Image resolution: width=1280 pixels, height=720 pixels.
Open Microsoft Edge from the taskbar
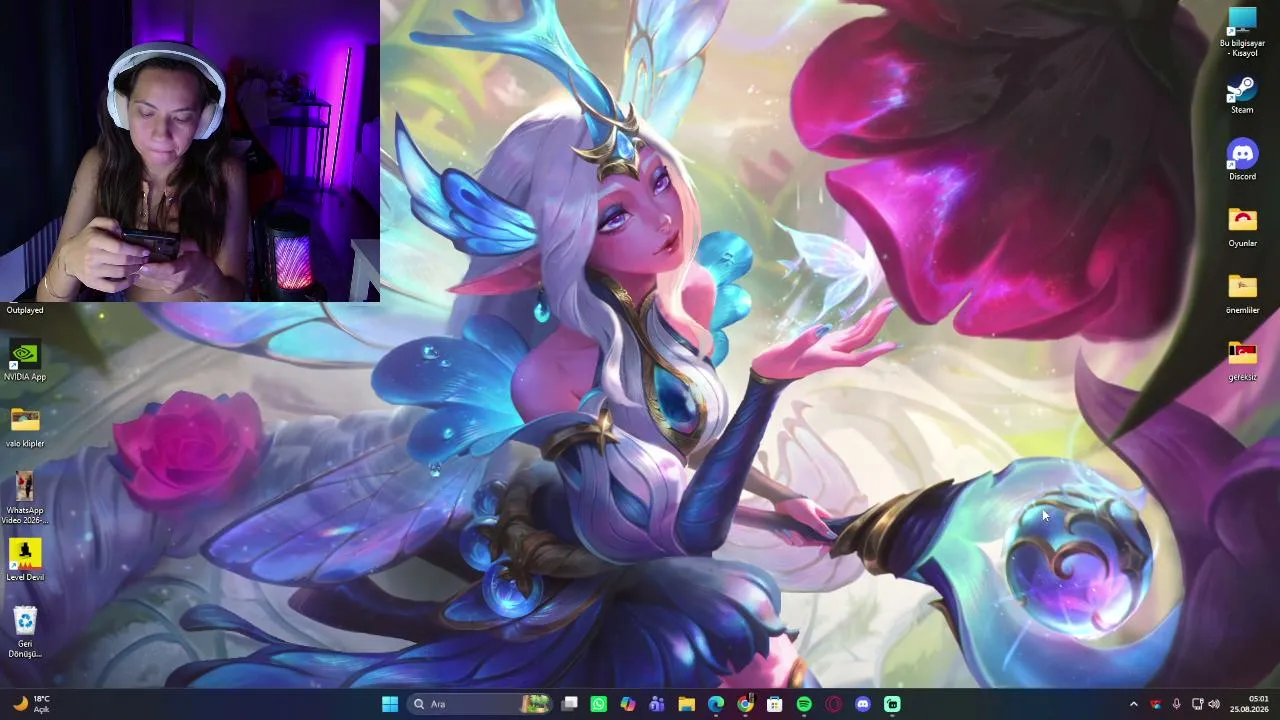pos(716,704)
